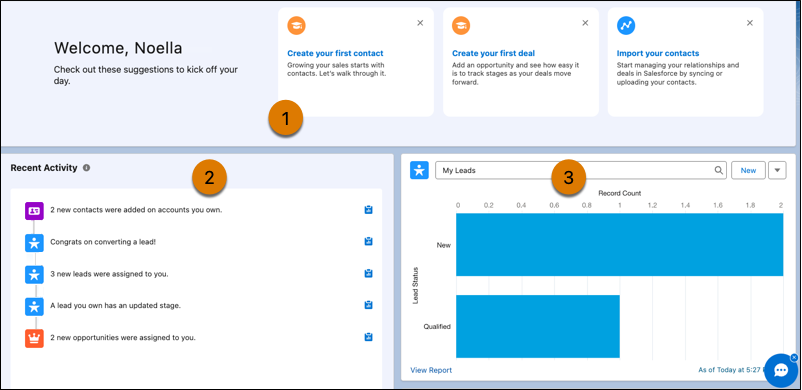Click the Recent Activity heading
The width and height of the screenshot is (802, 390).
point(44,167)
